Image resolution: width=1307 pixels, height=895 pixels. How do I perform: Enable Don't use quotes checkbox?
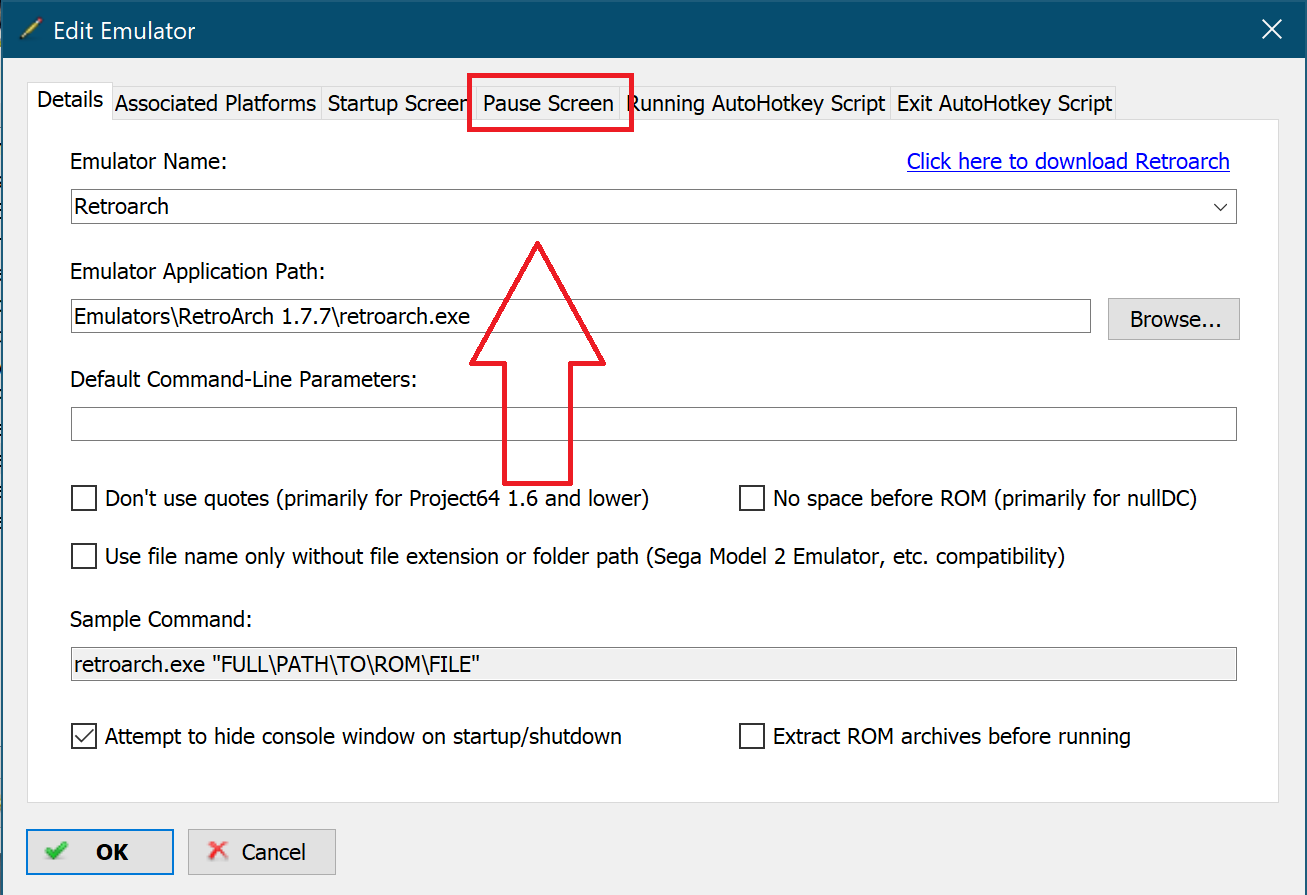84,498
